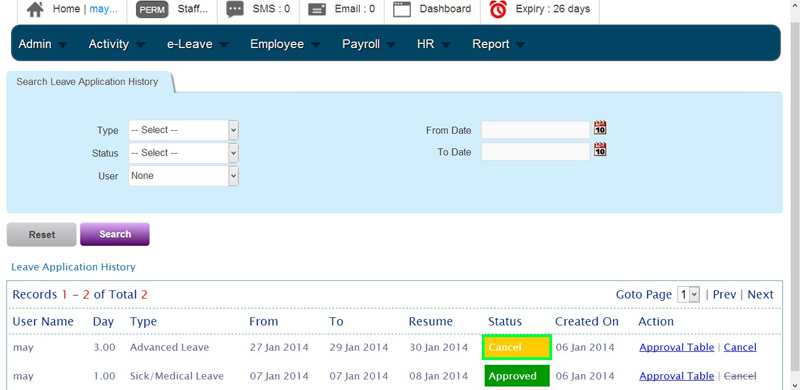Click the Email : 0 label
The height and width of the screenshot is (390, 800).
355,9
